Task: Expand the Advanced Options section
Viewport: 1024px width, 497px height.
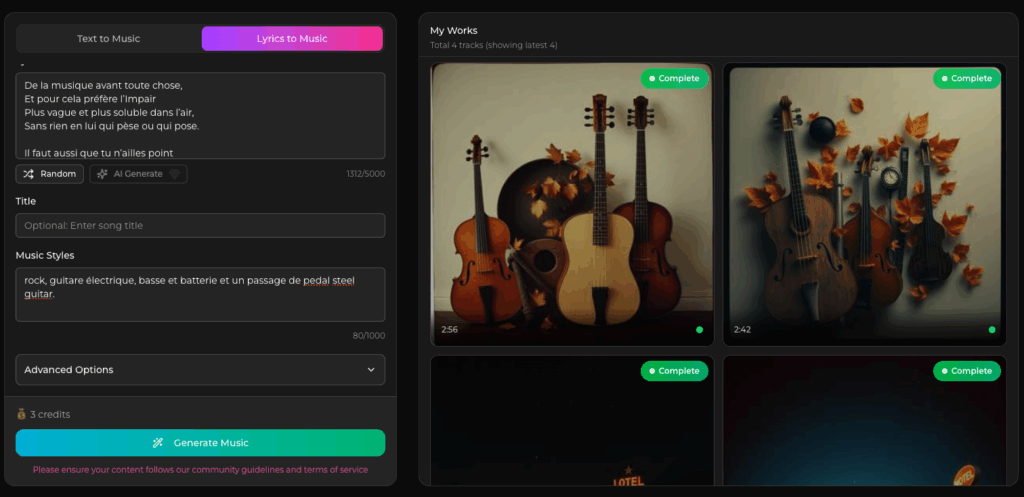Action: (x=200, y=370)
